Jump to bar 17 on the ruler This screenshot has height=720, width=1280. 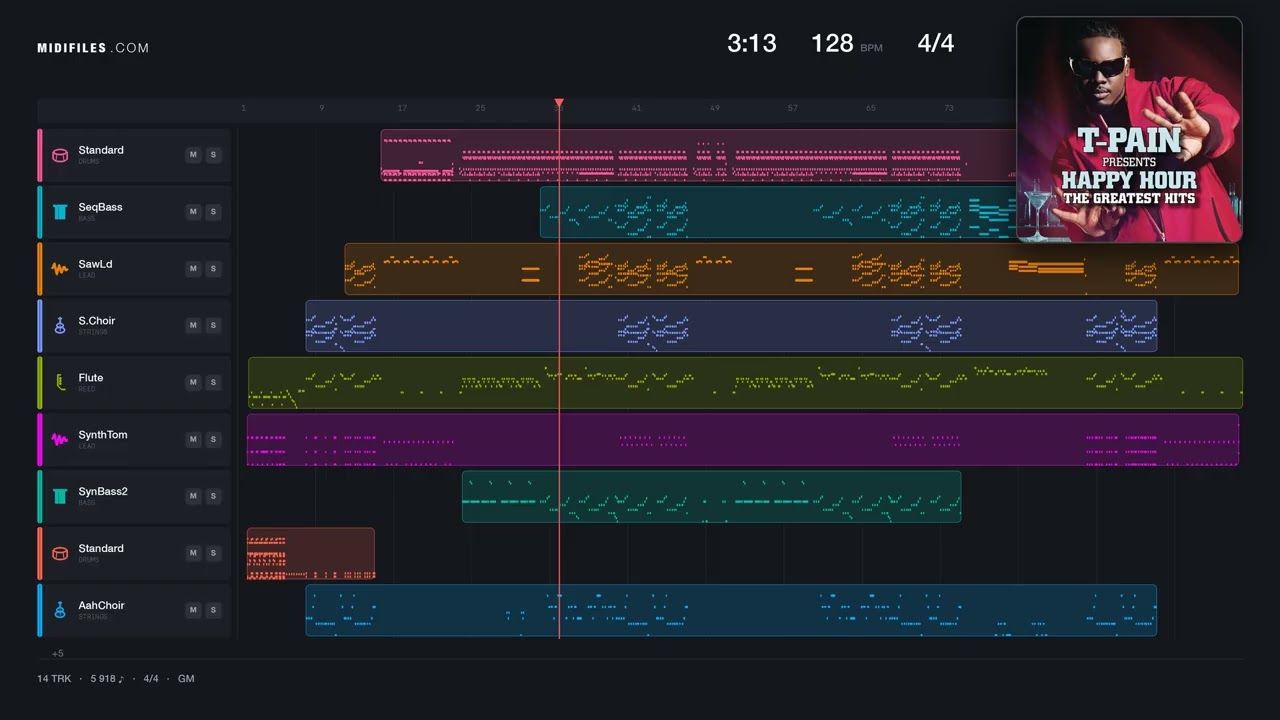[x=402, y=108]
